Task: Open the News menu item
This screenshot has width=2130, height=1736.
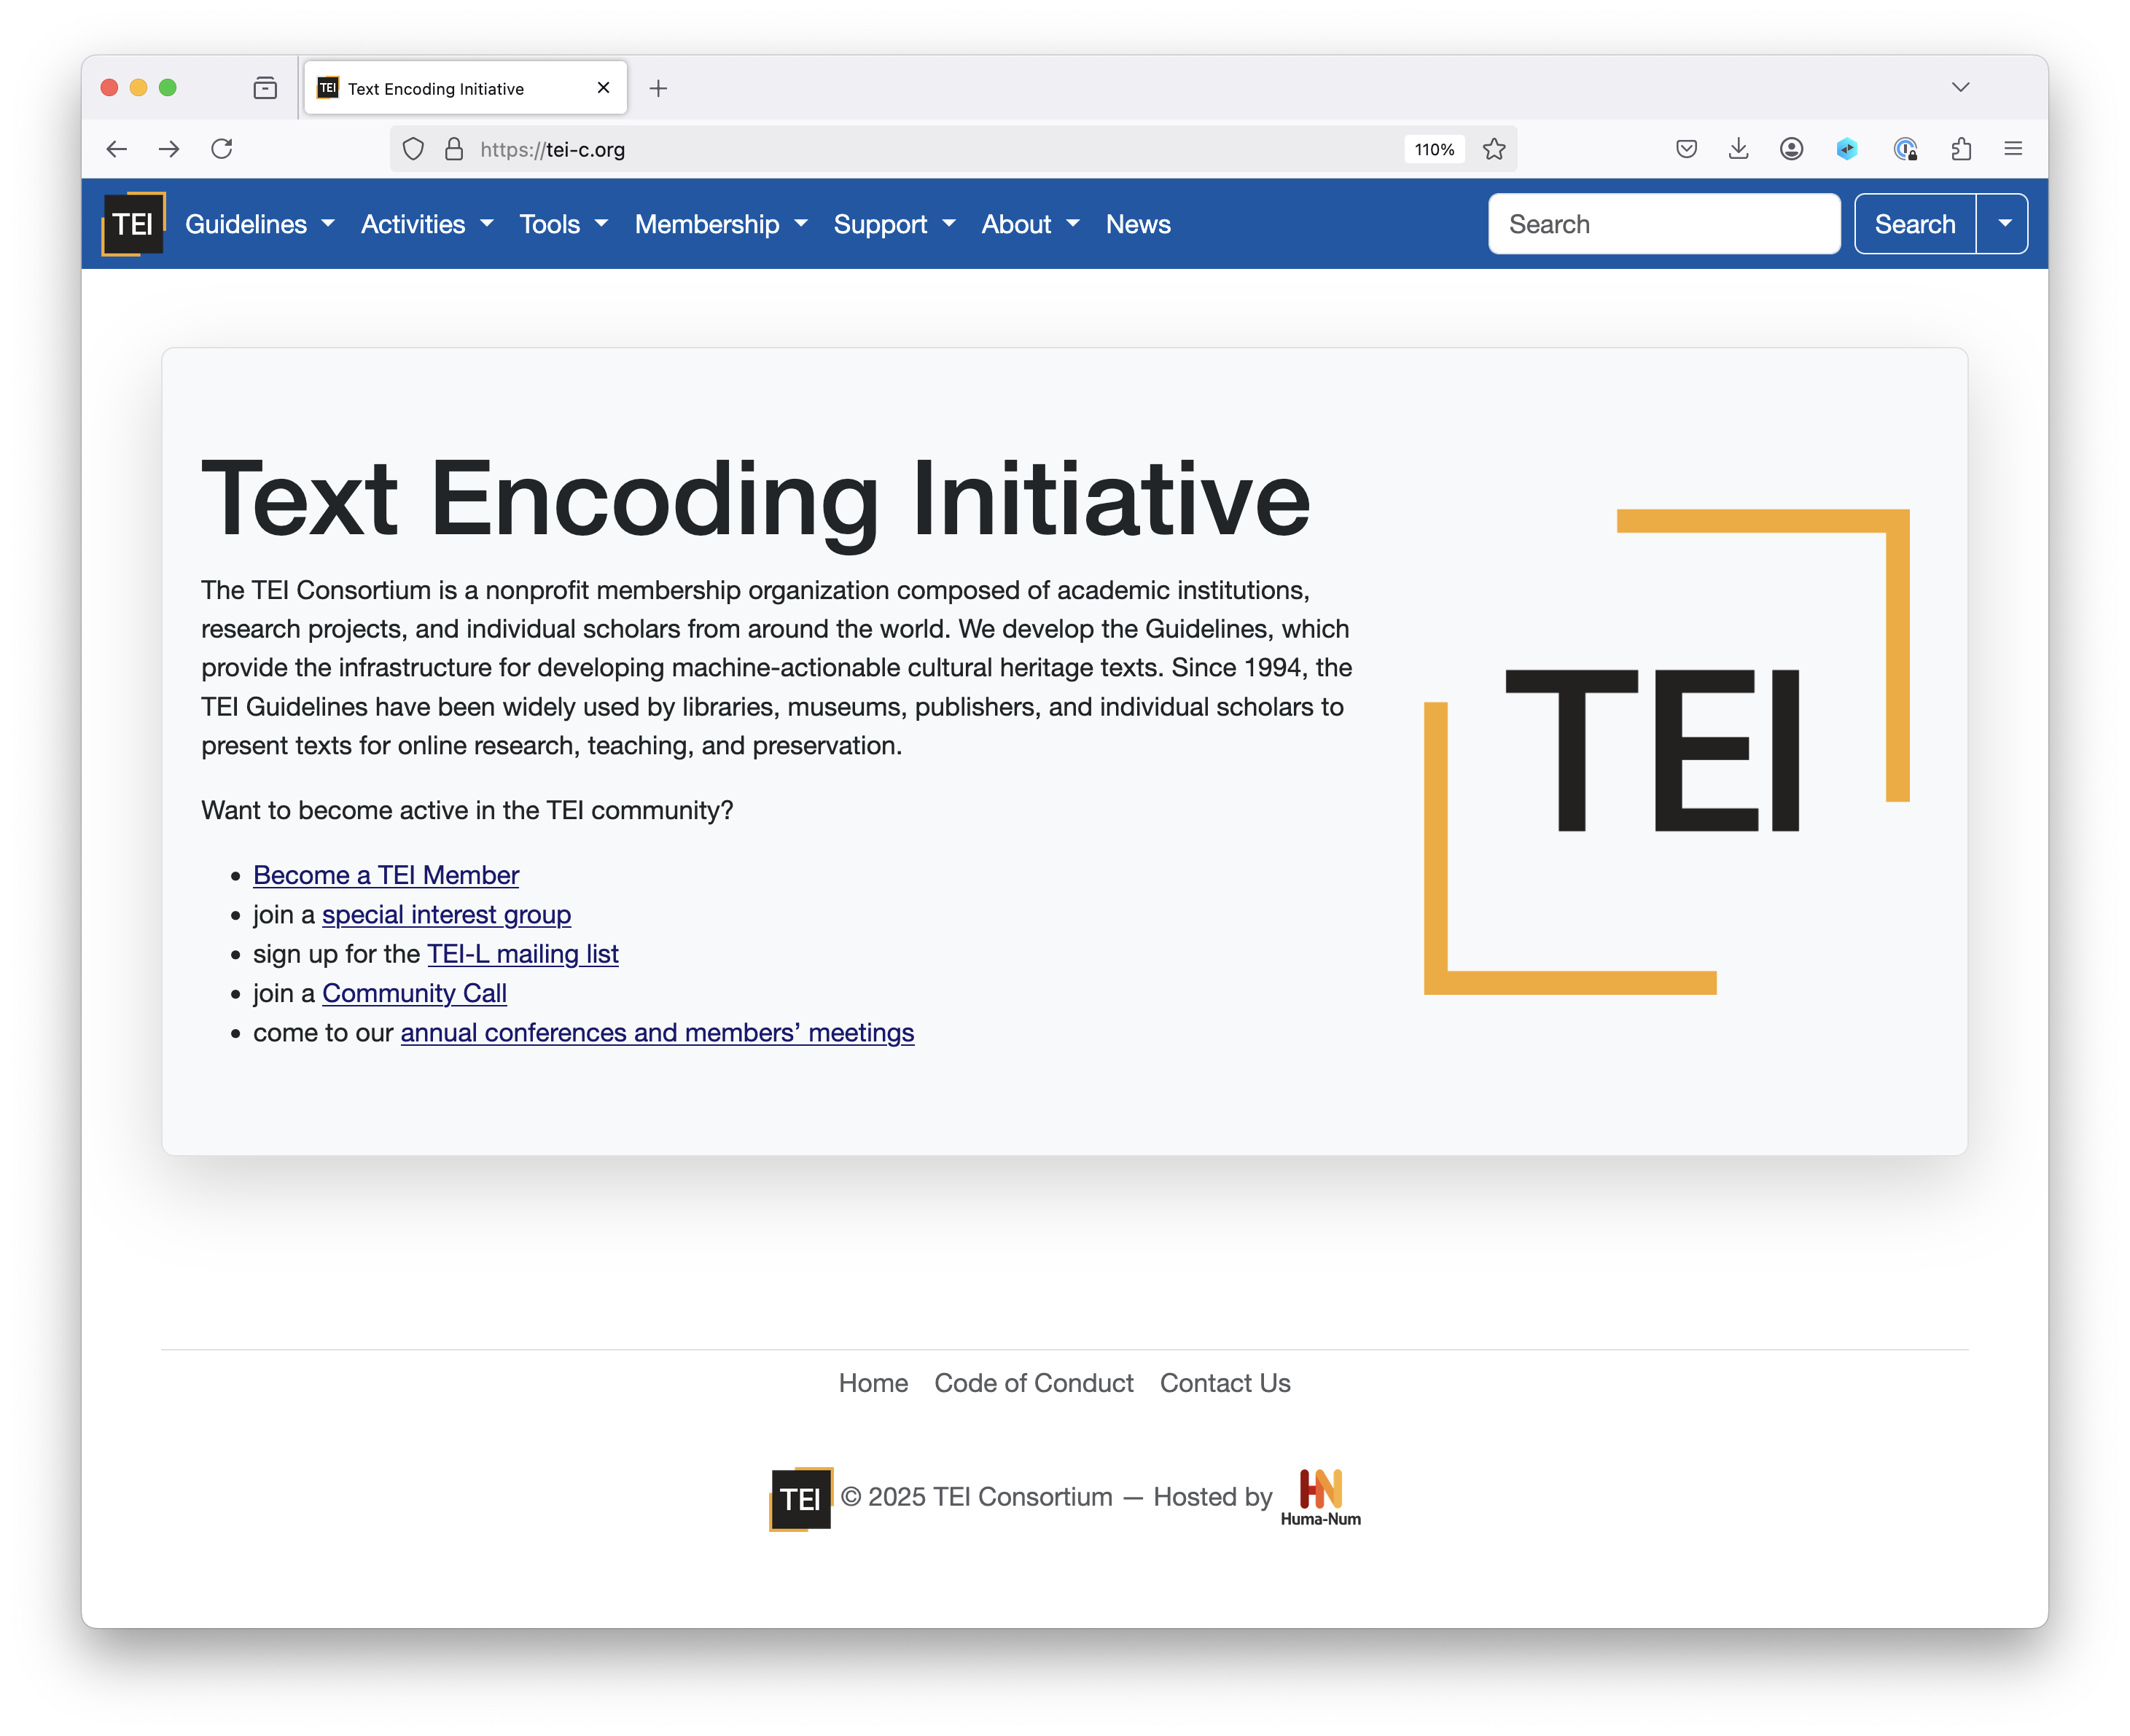Action: coord(1137,224)
